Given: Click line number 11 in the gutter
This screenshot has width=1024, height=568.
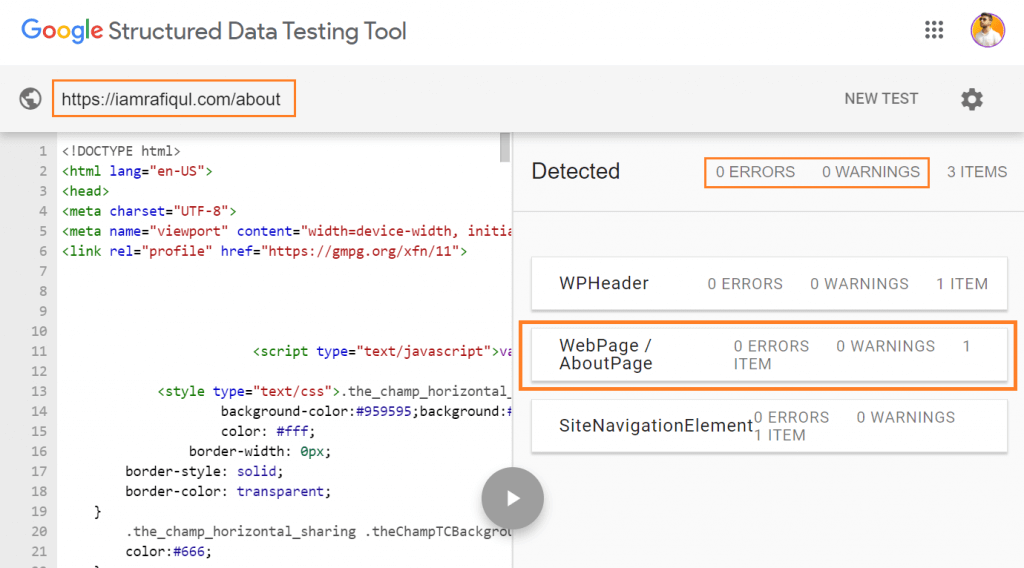Looking at the screenshot, I should (39, 351).
